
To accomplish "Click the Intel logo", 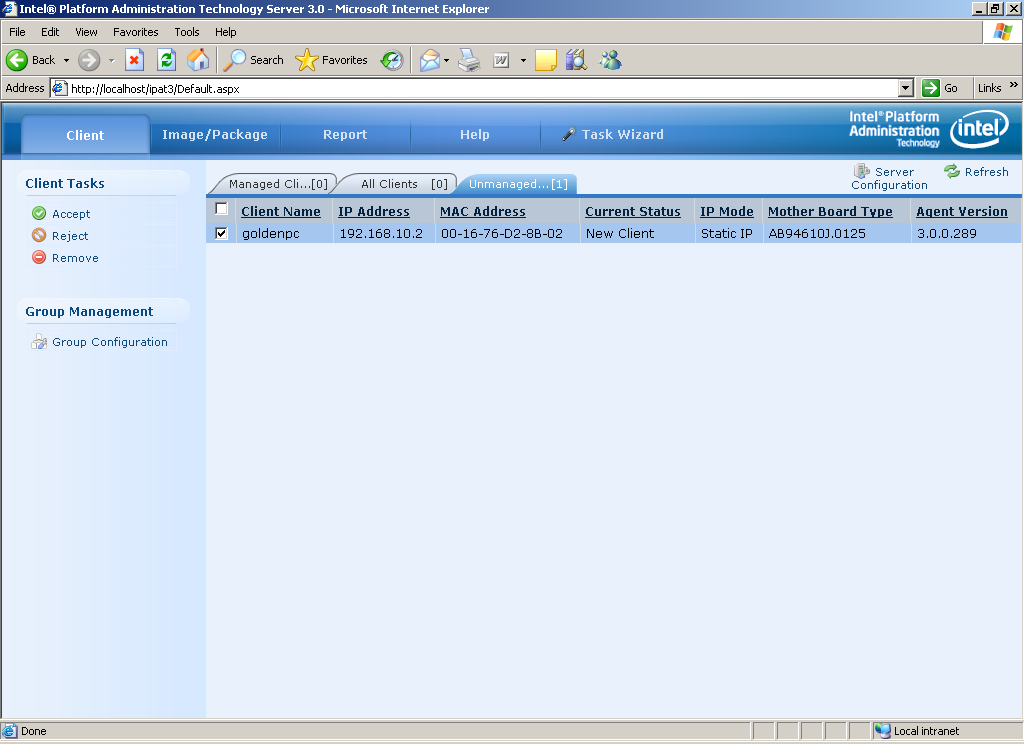I will point(979,129).
